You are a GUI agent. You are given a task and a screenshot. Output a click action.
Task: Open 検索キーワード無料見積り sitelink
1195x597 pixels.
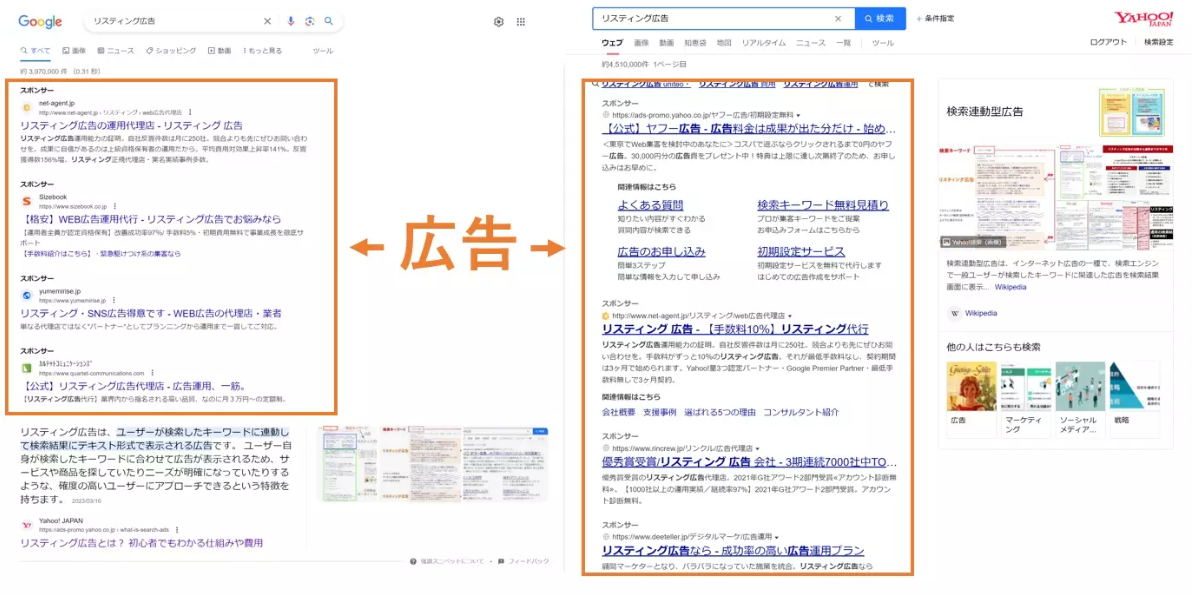coord(823,205)
